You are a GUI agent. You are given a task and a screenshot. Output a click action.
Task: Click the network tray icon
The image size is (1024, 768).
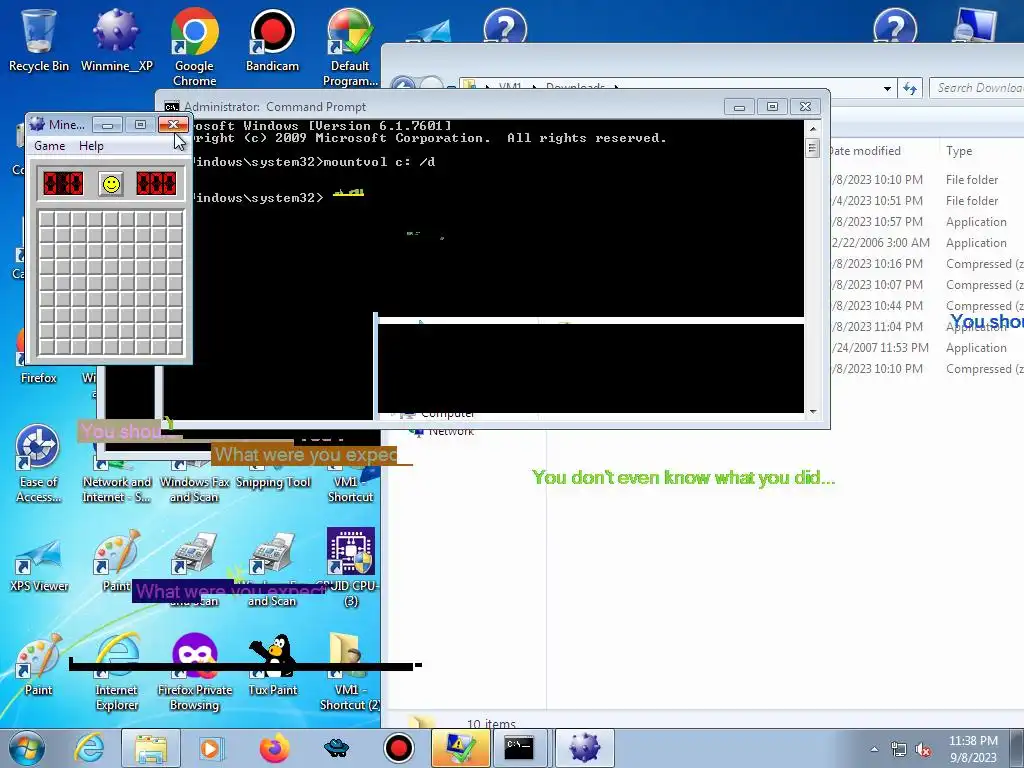899,750
